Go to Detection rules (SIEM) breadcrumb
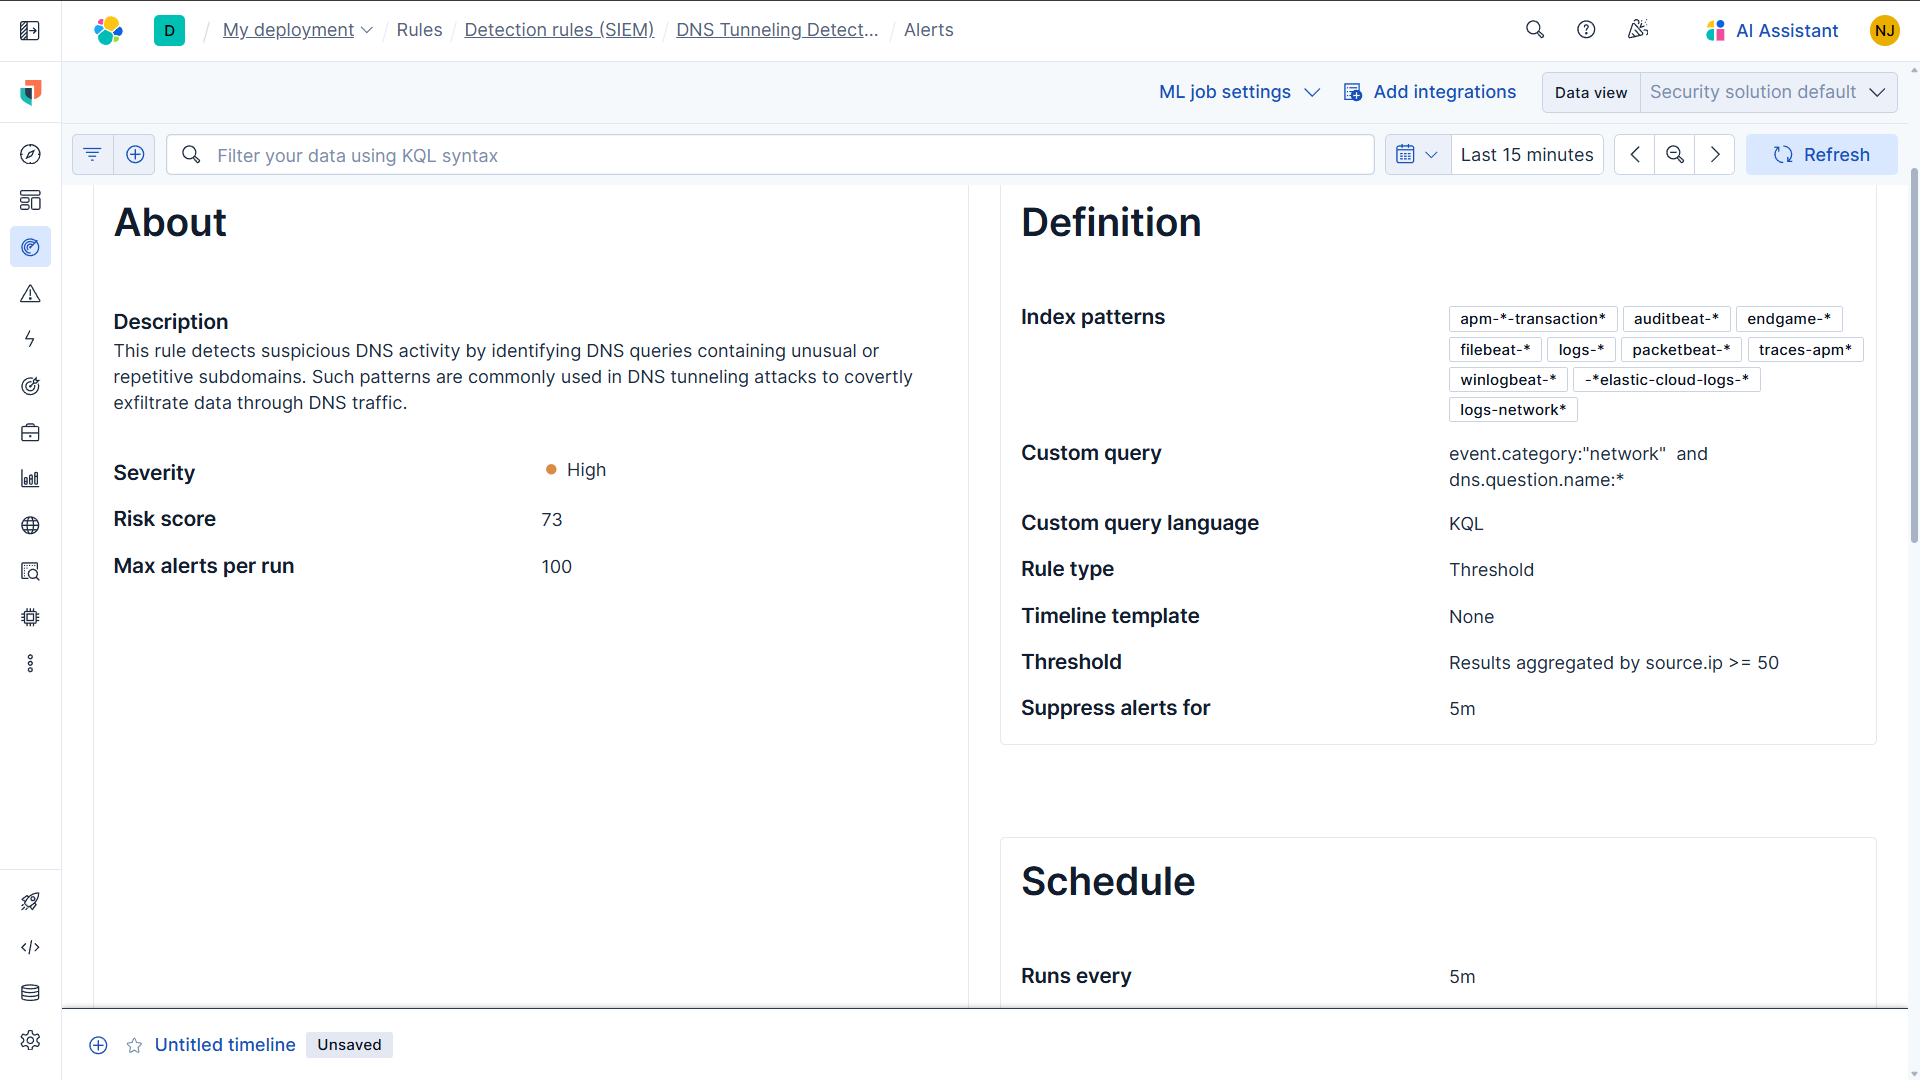Screen dimensions: 1920x1080 (x=558, y=30)
